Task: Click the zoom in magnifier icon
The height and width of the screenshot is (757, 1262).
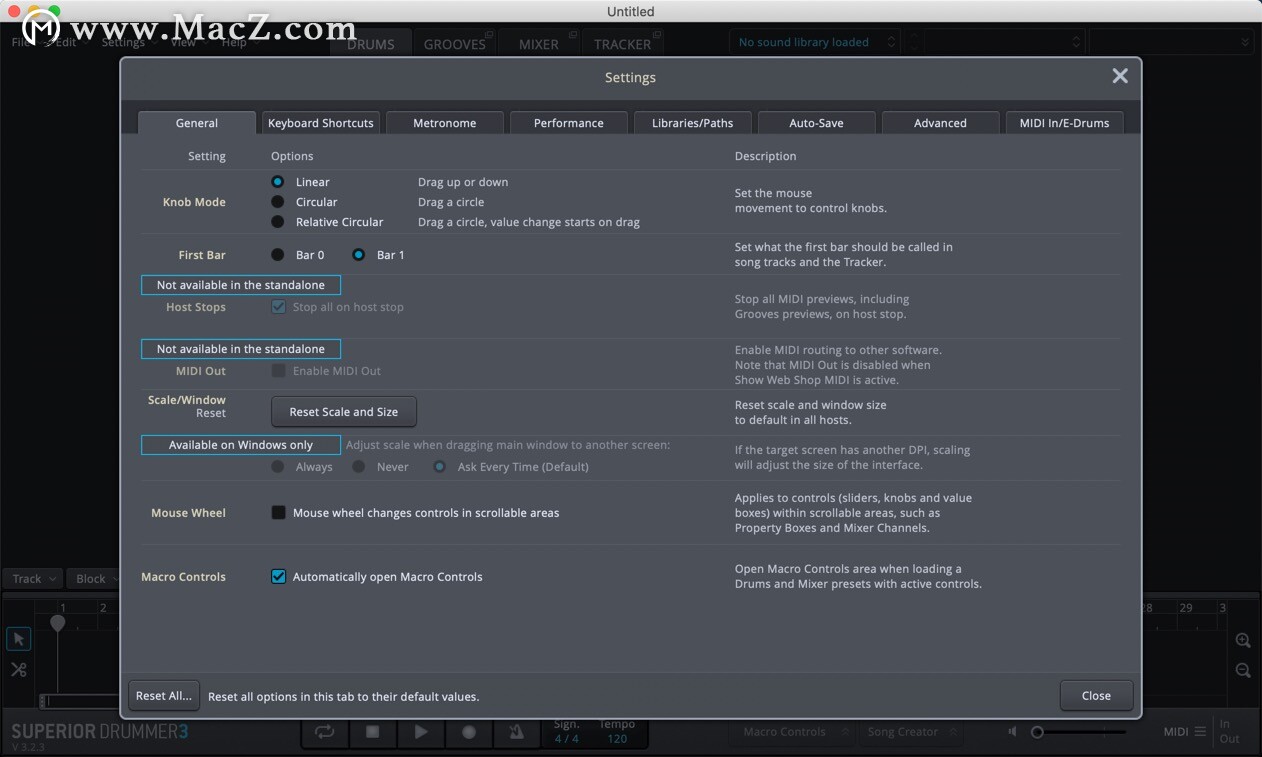Action: coord(1243,641)
